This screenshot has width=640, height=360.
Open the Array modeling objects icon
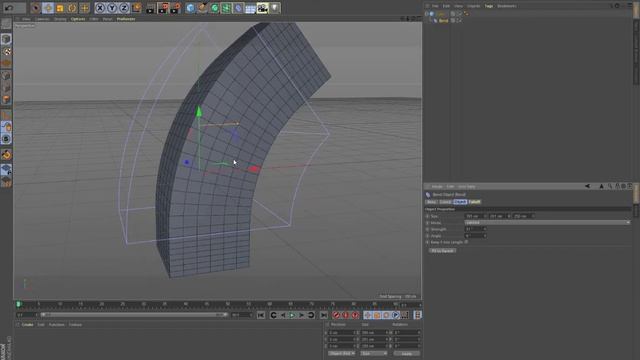(x=226, y=8)
